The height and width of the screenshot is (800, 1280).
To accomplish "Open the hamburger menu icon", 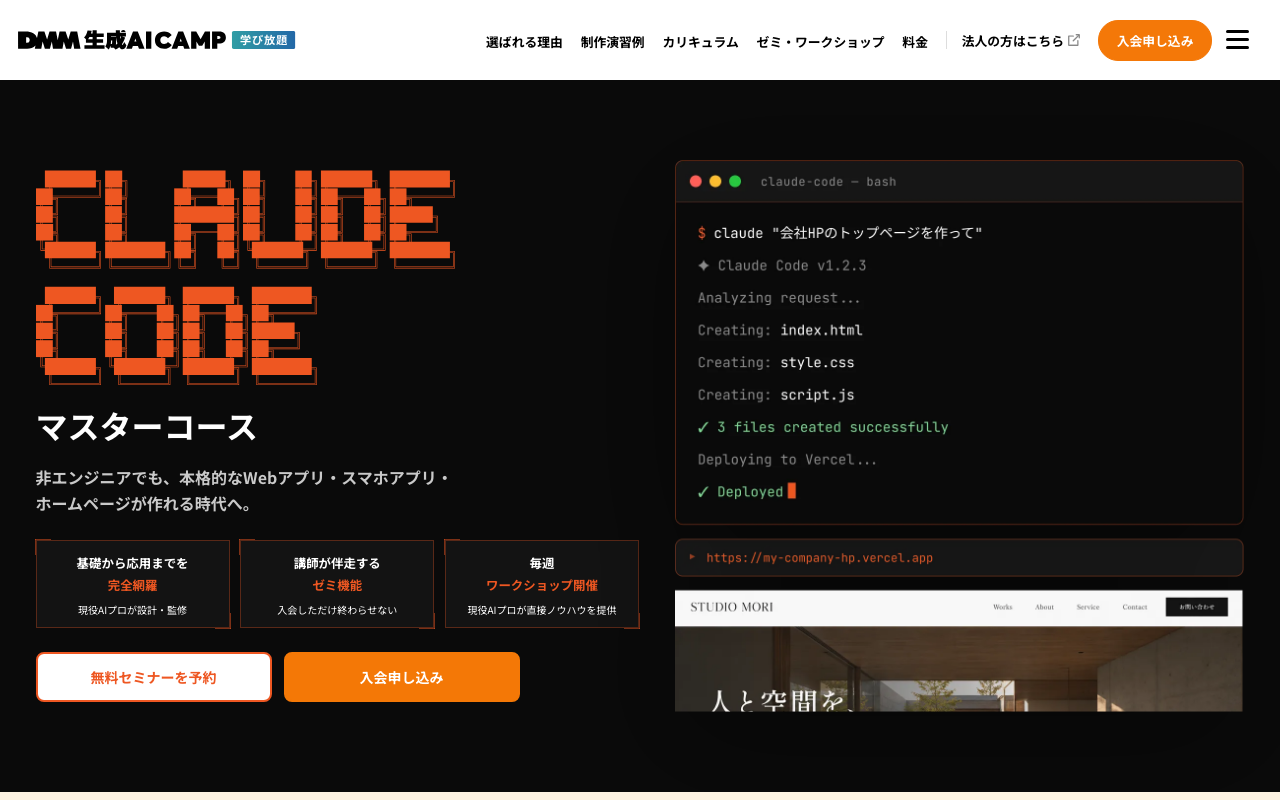I will (1237, 40).
